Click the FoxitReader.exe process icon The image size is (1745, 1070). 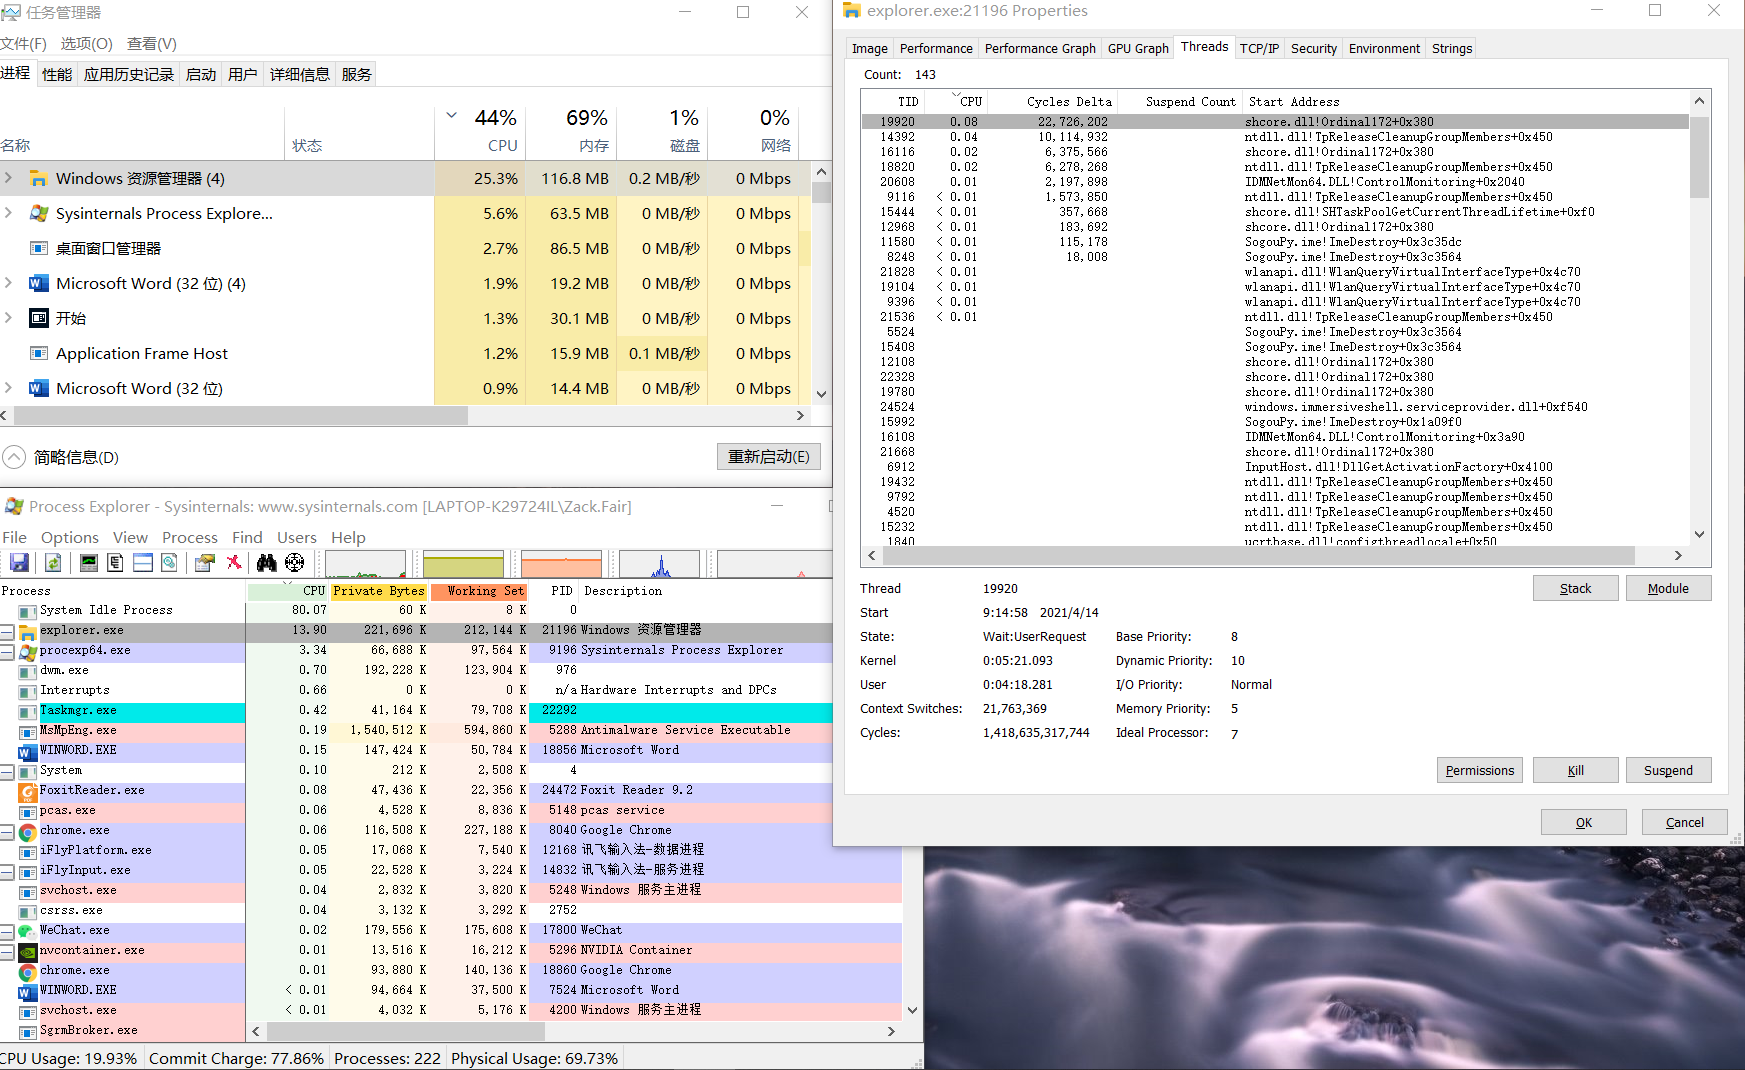[x=27, y=791]
